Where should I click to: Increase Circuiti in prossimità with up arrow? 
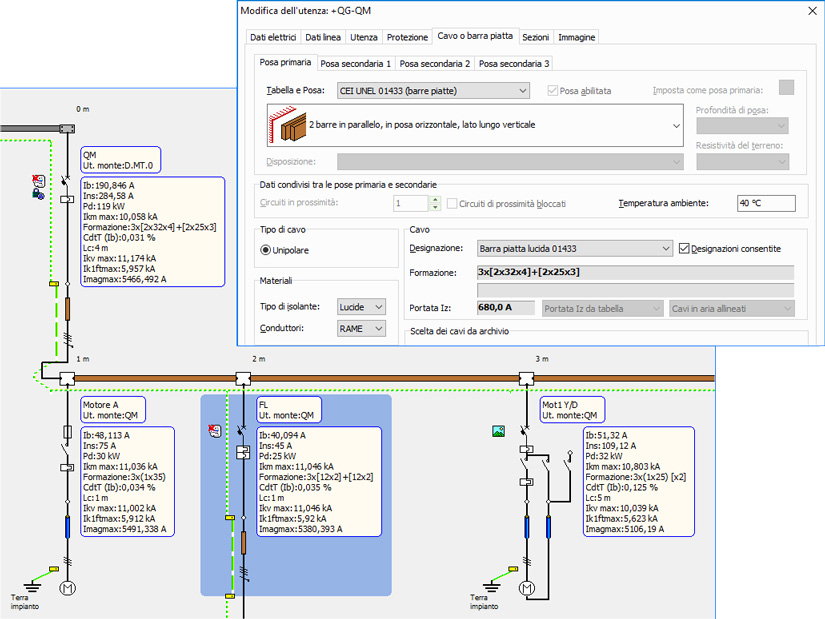pos(435,199)
